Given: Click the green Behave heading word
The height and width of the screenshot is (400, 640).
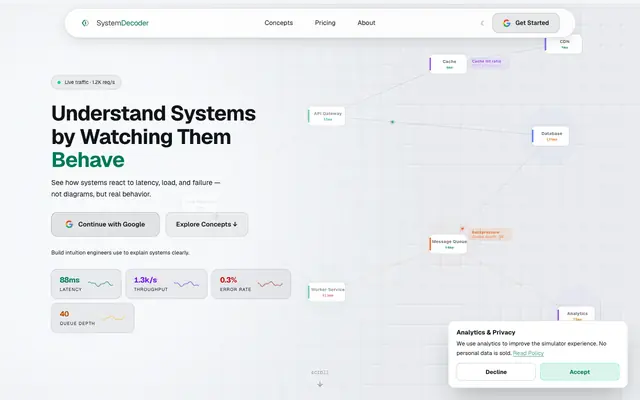Looking at the screenshot, I should point(88,160).
